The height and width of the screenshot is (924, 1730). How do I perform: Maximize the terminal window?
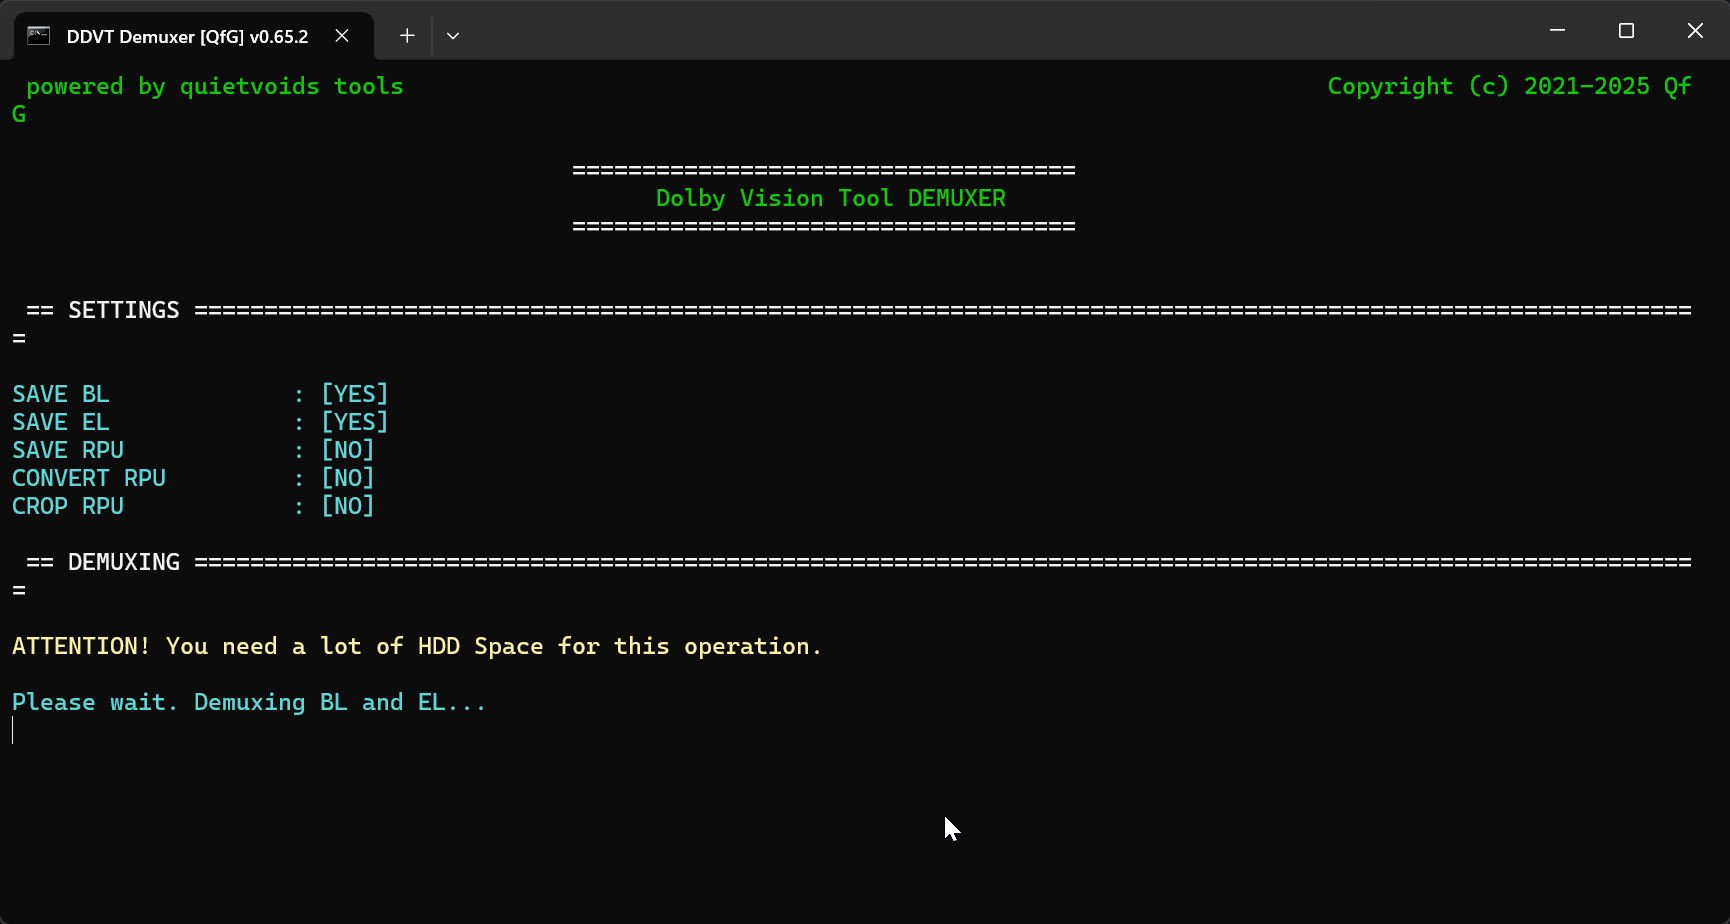tap(1626, 31)
